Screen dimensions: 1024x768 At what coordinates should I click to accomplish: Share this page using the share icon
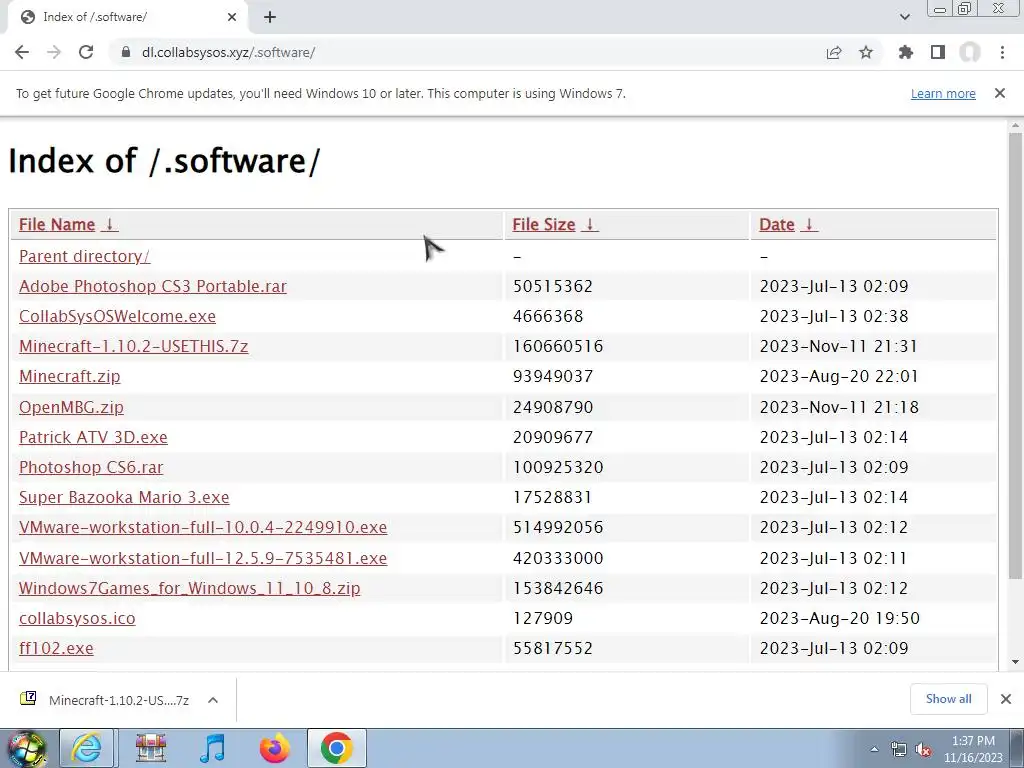(x=834, y=52)
